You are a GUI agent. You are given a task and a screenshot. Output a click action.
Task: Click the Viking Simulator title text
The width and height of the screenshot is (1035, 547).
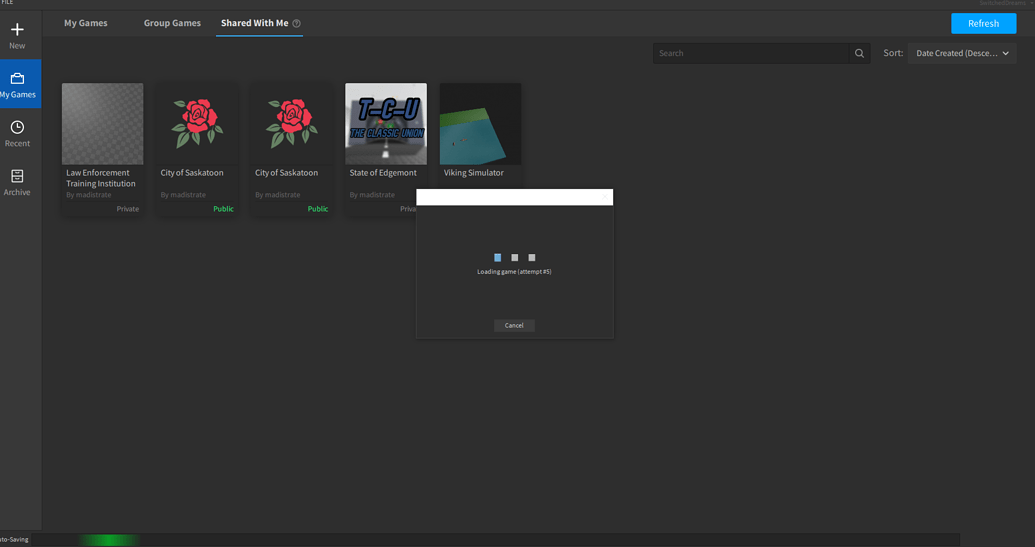(x=473, y=173)
